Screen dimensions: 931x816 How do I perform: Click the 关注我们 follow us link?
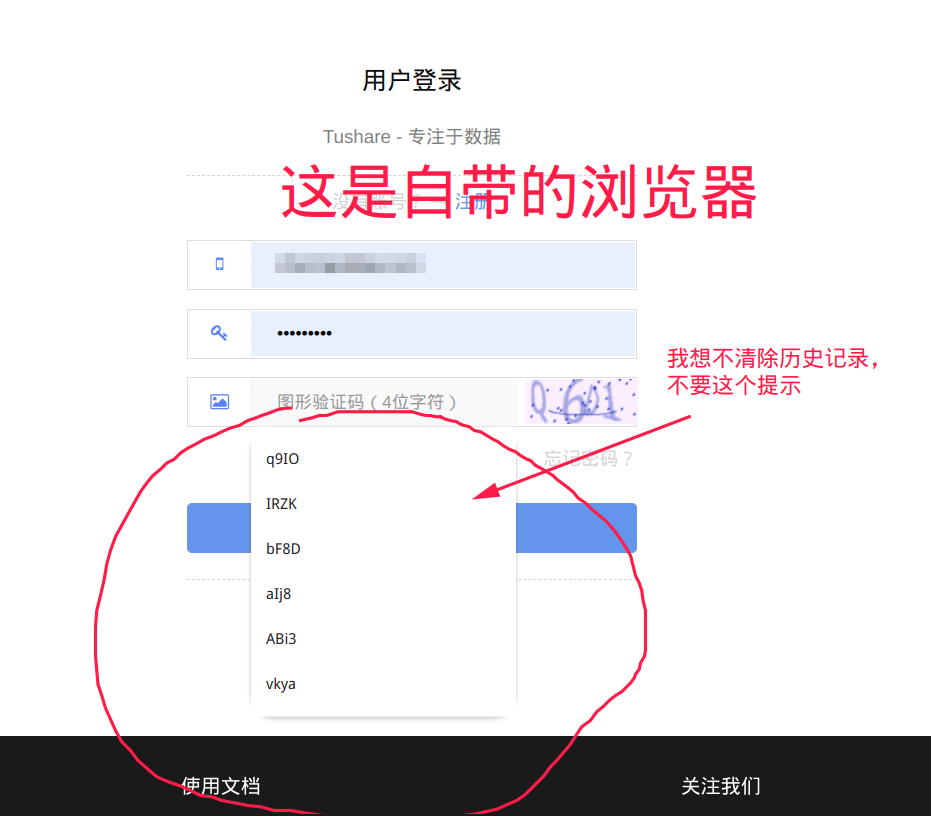[721, 787]
